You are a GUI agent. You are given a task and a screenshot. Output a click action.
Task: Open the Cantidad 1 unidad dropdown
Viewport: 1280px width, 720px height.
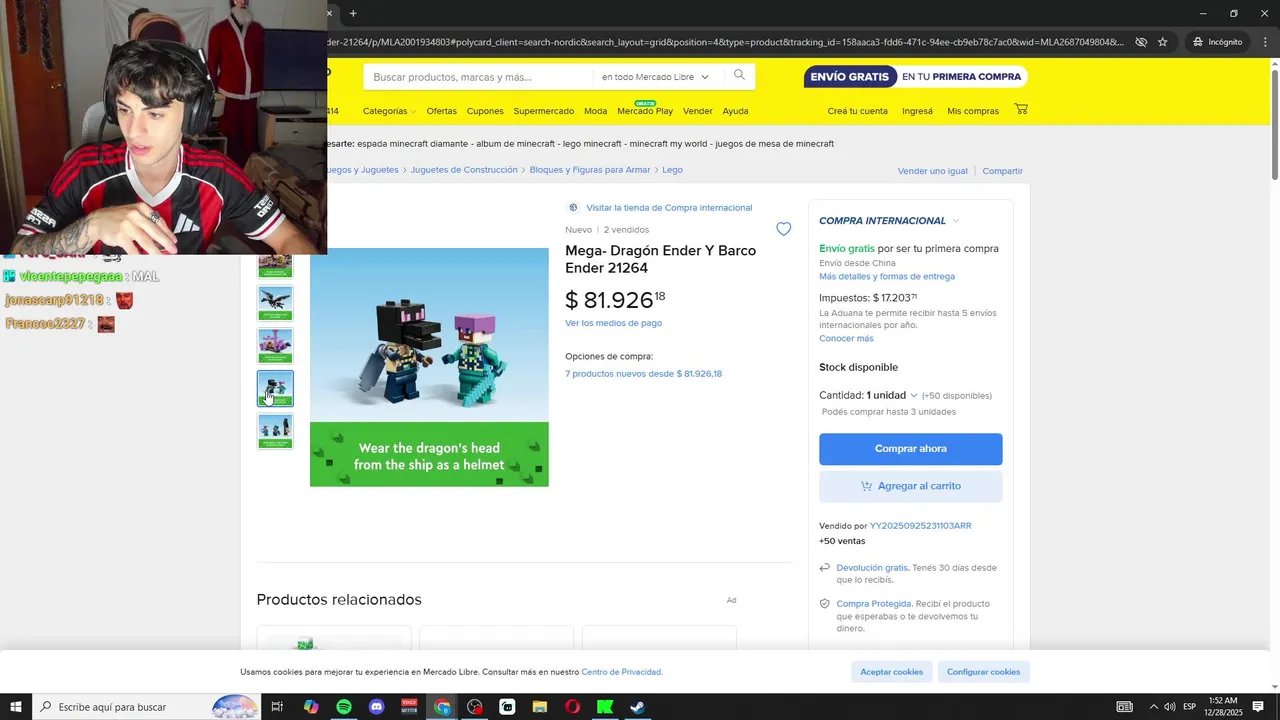(892, 395)
